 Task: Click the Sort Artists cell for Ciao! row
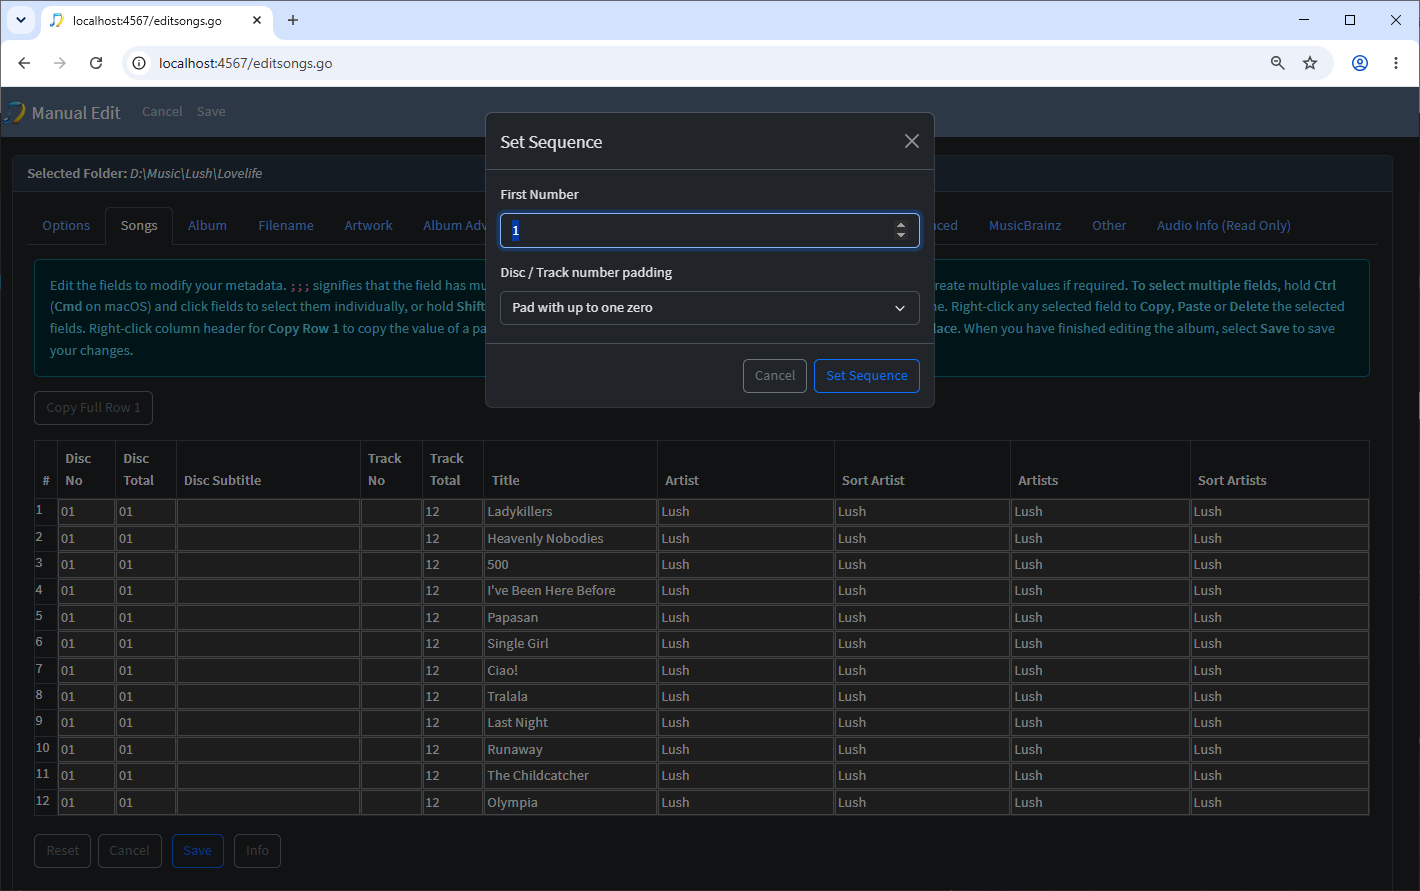tap(1280, 671)
